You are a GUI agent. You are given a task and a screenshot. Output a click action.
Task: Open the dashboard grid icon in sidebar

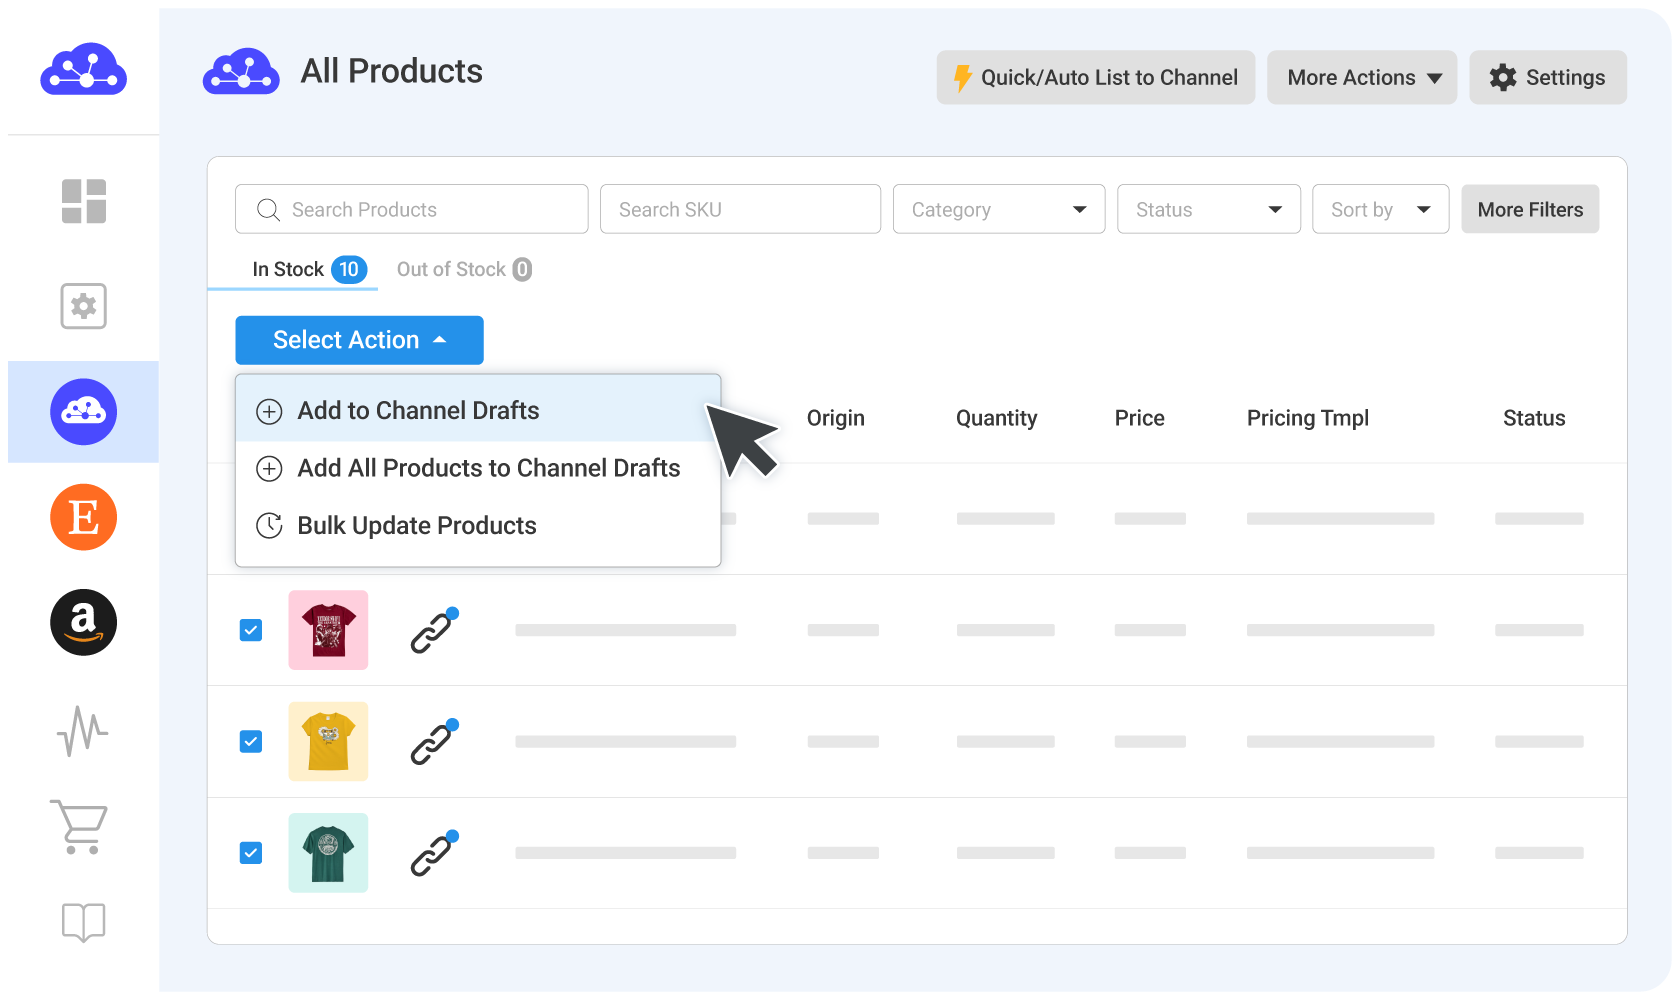pos(84,201)
